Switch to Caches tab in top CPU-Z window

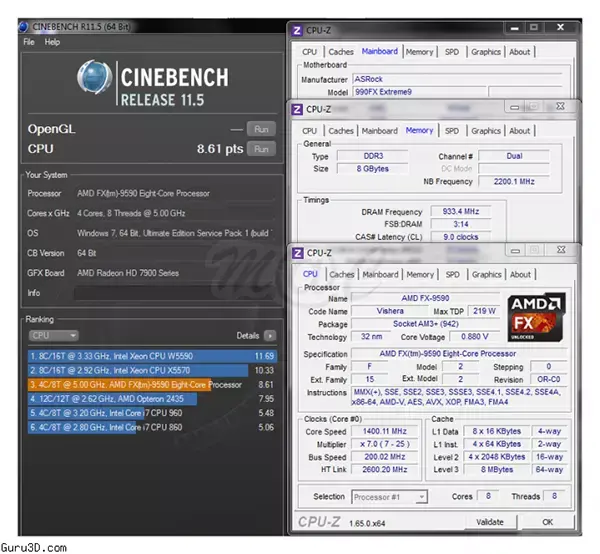pyautogui.click(x=341, y=52)
